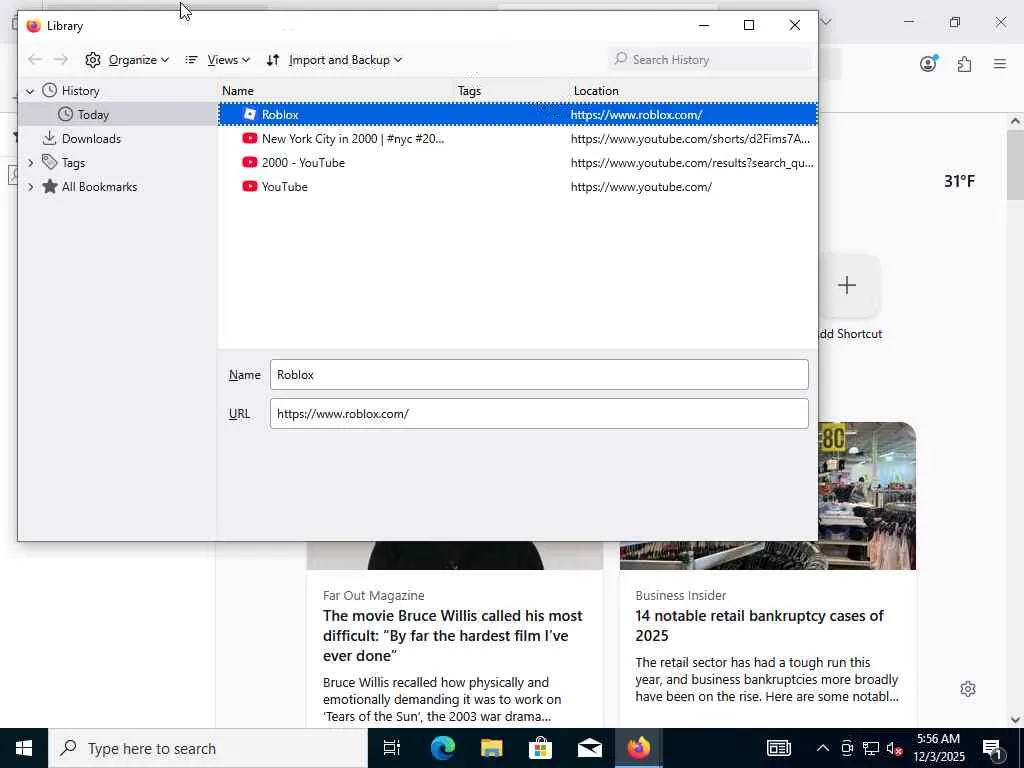Click the Roblox favicon icon
This screenshot has width=1024, height=768.
pyautogui.click(x=249, y=114)
